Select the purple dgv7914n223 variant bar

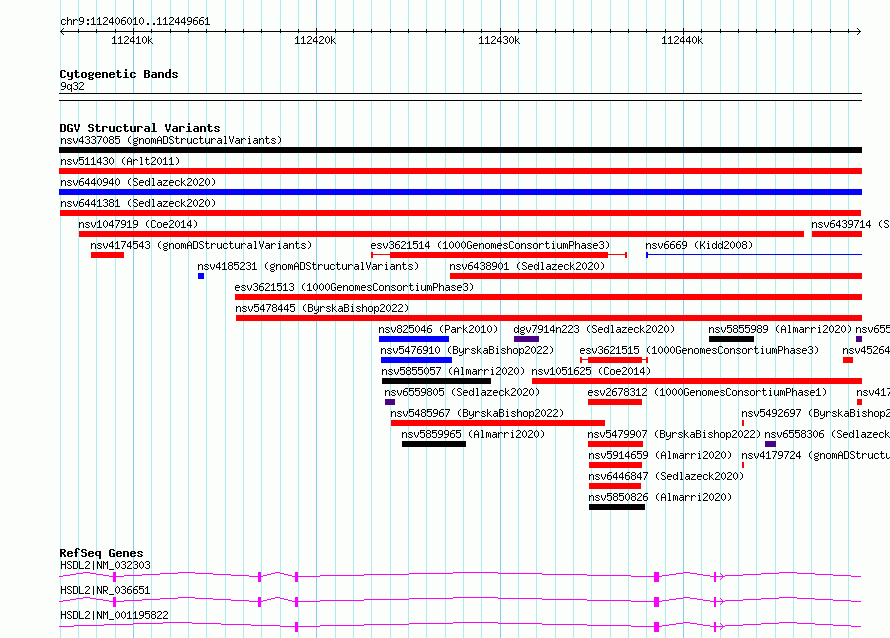pos(526,339)
